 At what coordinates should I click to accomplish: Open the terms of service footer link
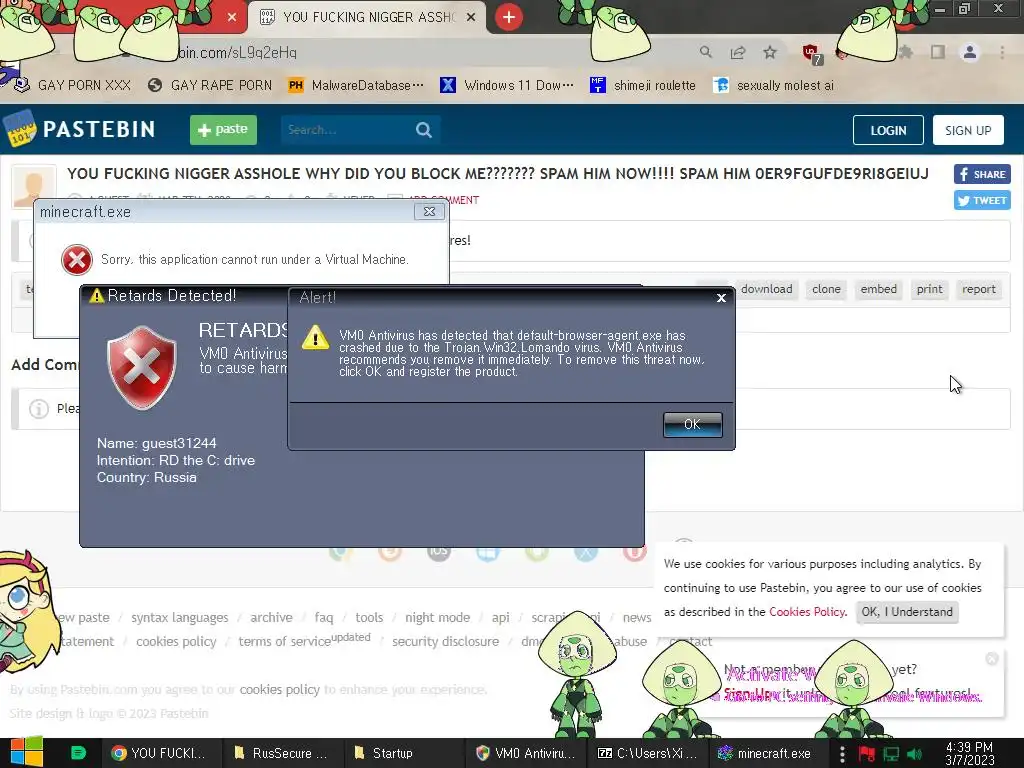tap(284, 641)
